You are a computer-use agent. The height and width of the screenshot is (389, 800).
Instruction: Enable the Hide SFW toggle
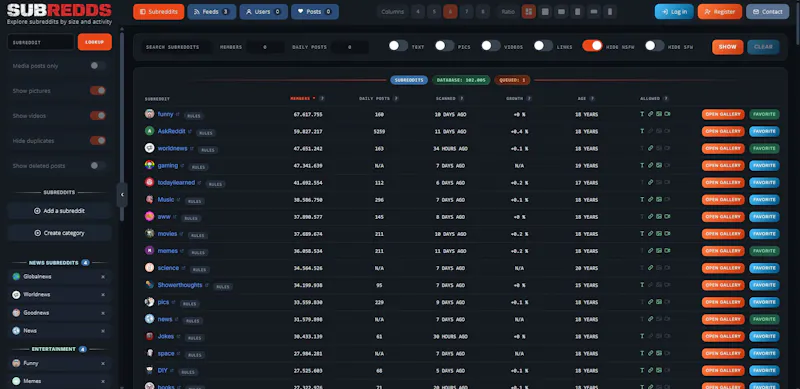point(655,46)
